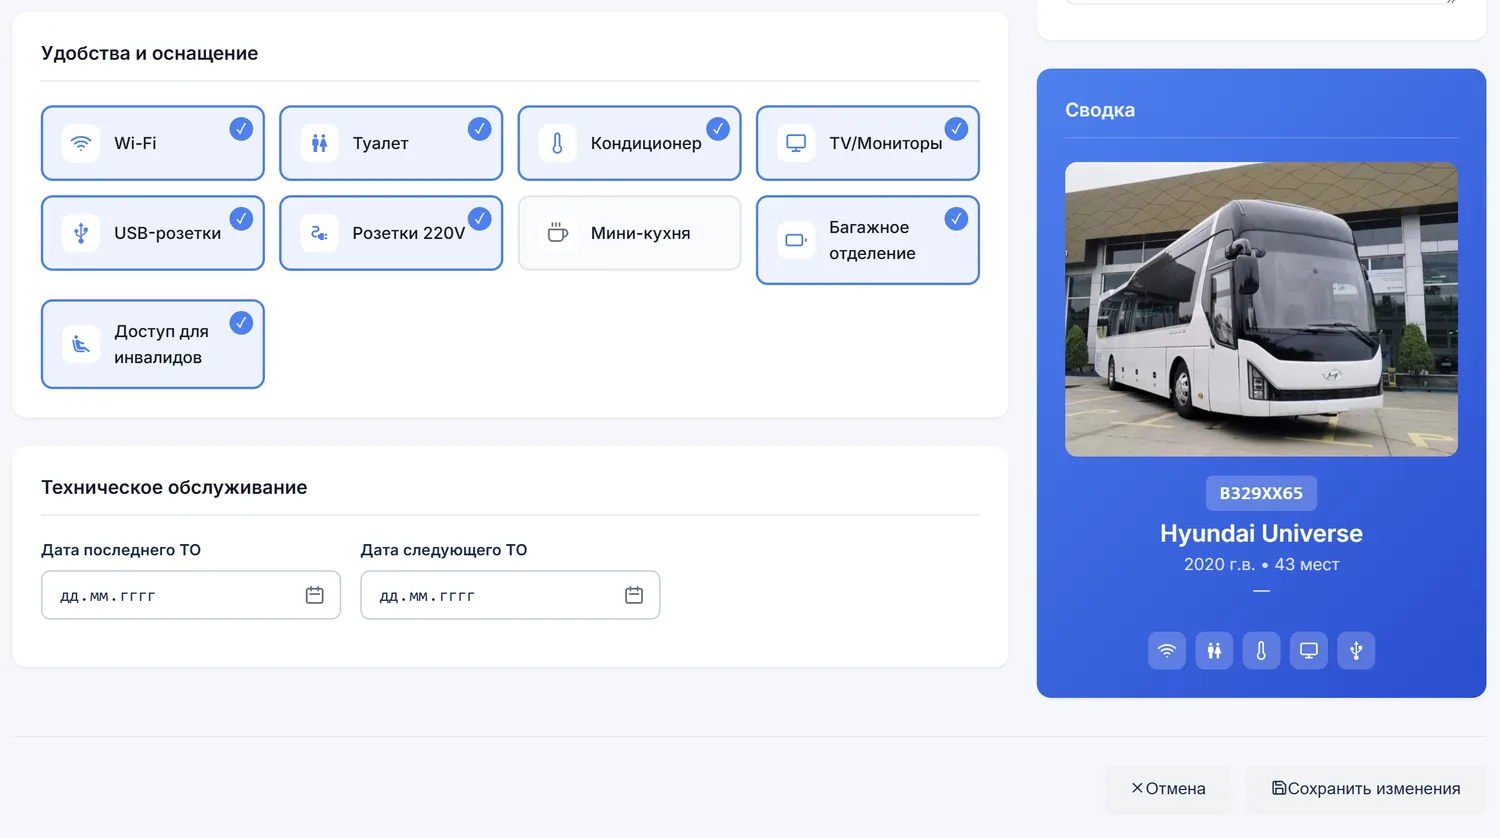Open calendar picker for Дата следующего ТО
1500x838 pixels.
tap(634, 595)
